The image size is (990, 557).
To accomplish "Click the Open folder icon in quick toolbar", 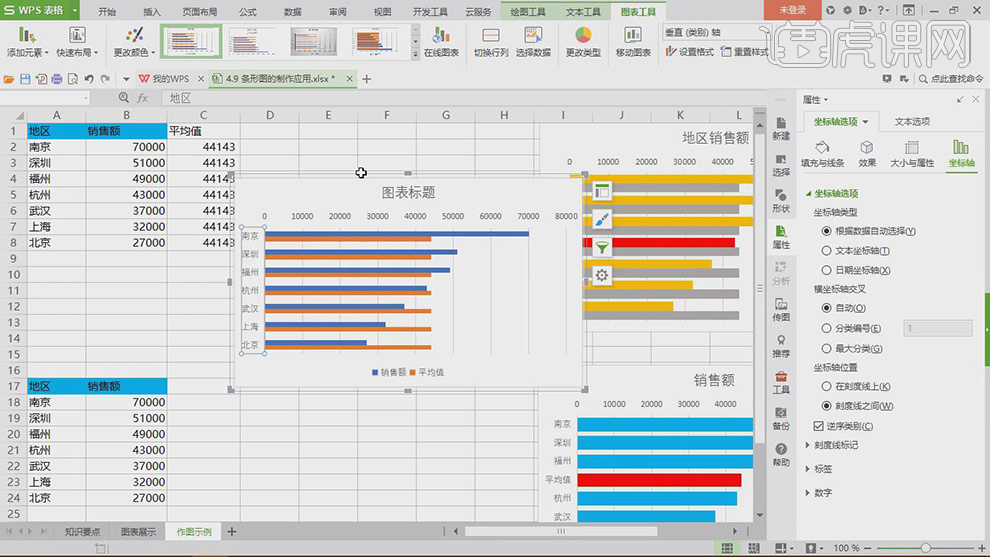I will coord(9,79).
